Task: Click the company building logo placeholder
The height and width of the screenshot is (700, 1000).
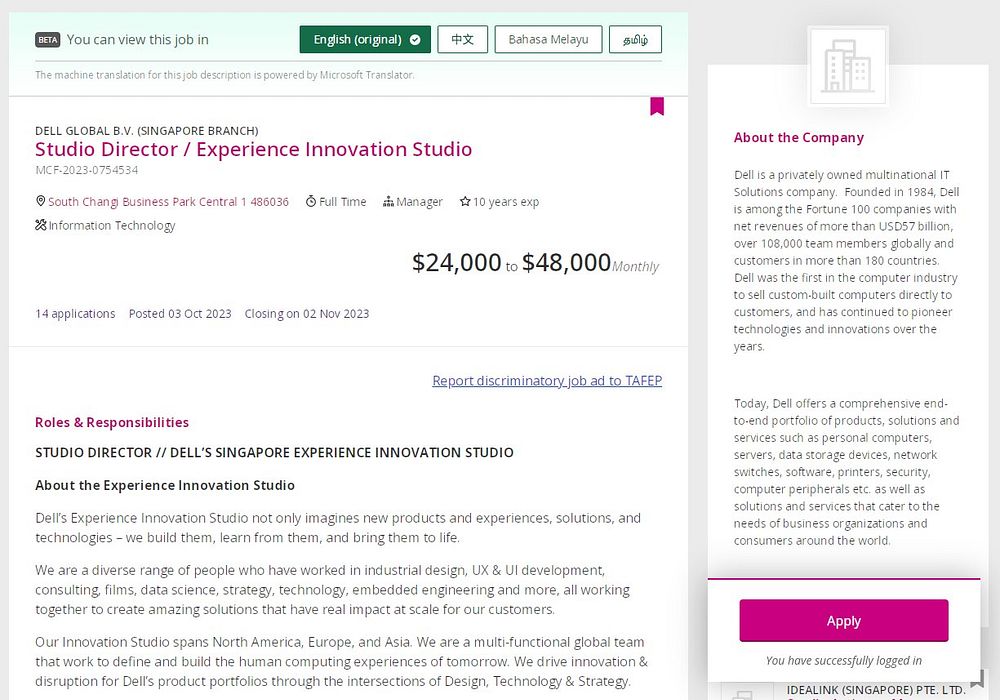Action: 847,67
